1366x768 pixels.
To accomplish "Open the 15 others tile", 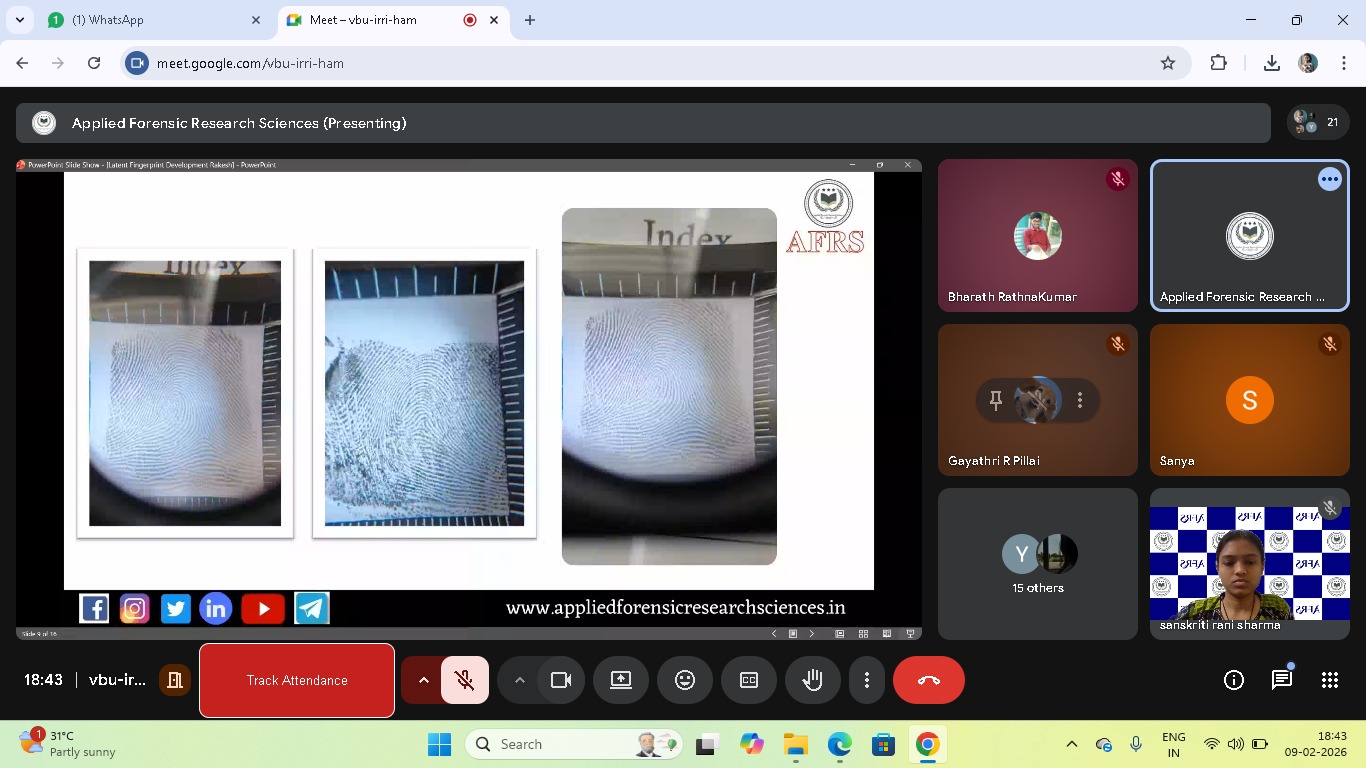I will (x=1038, y=564).
